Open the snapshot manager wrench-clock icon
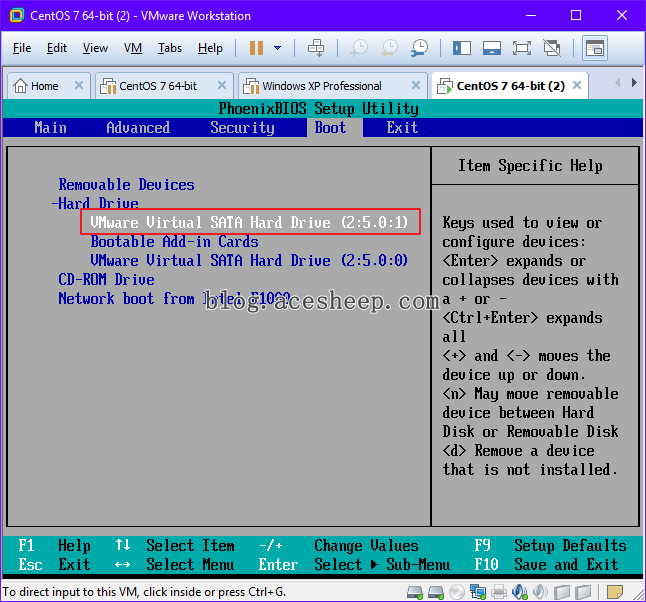This screenshot has width=646, height=602. pyautogui.click(x=419, y=48)
